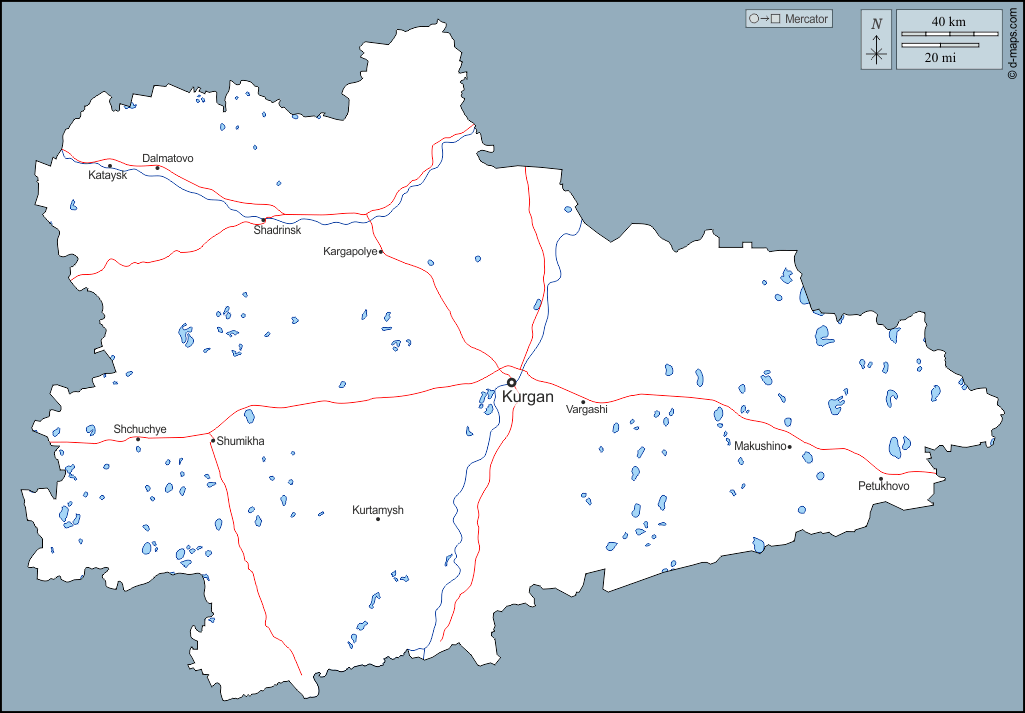Click the Kataysk town label

tap(107, 176)
